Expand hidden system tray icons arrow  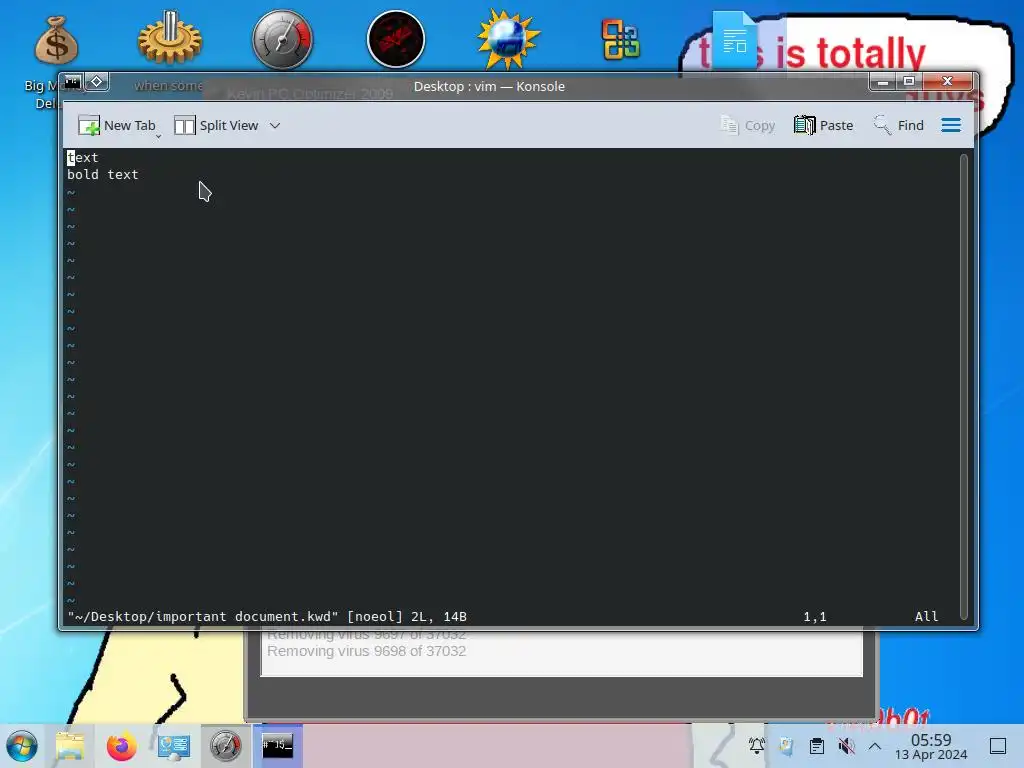875,746
